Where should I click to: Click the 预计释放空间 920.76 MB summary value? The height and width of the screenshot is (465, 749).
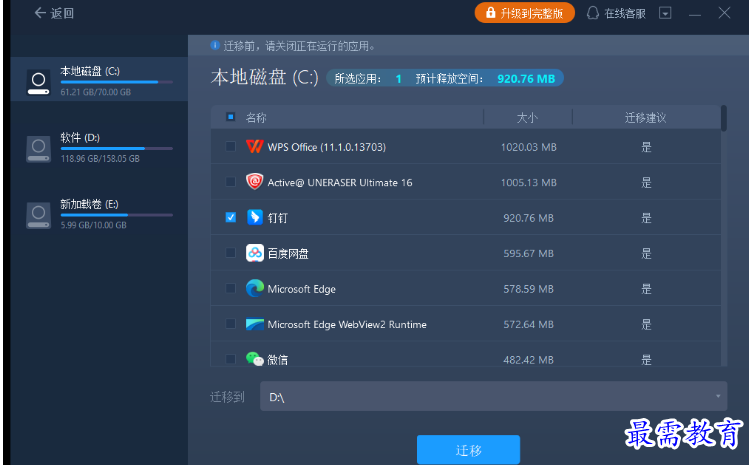click(x=526, y=79)
